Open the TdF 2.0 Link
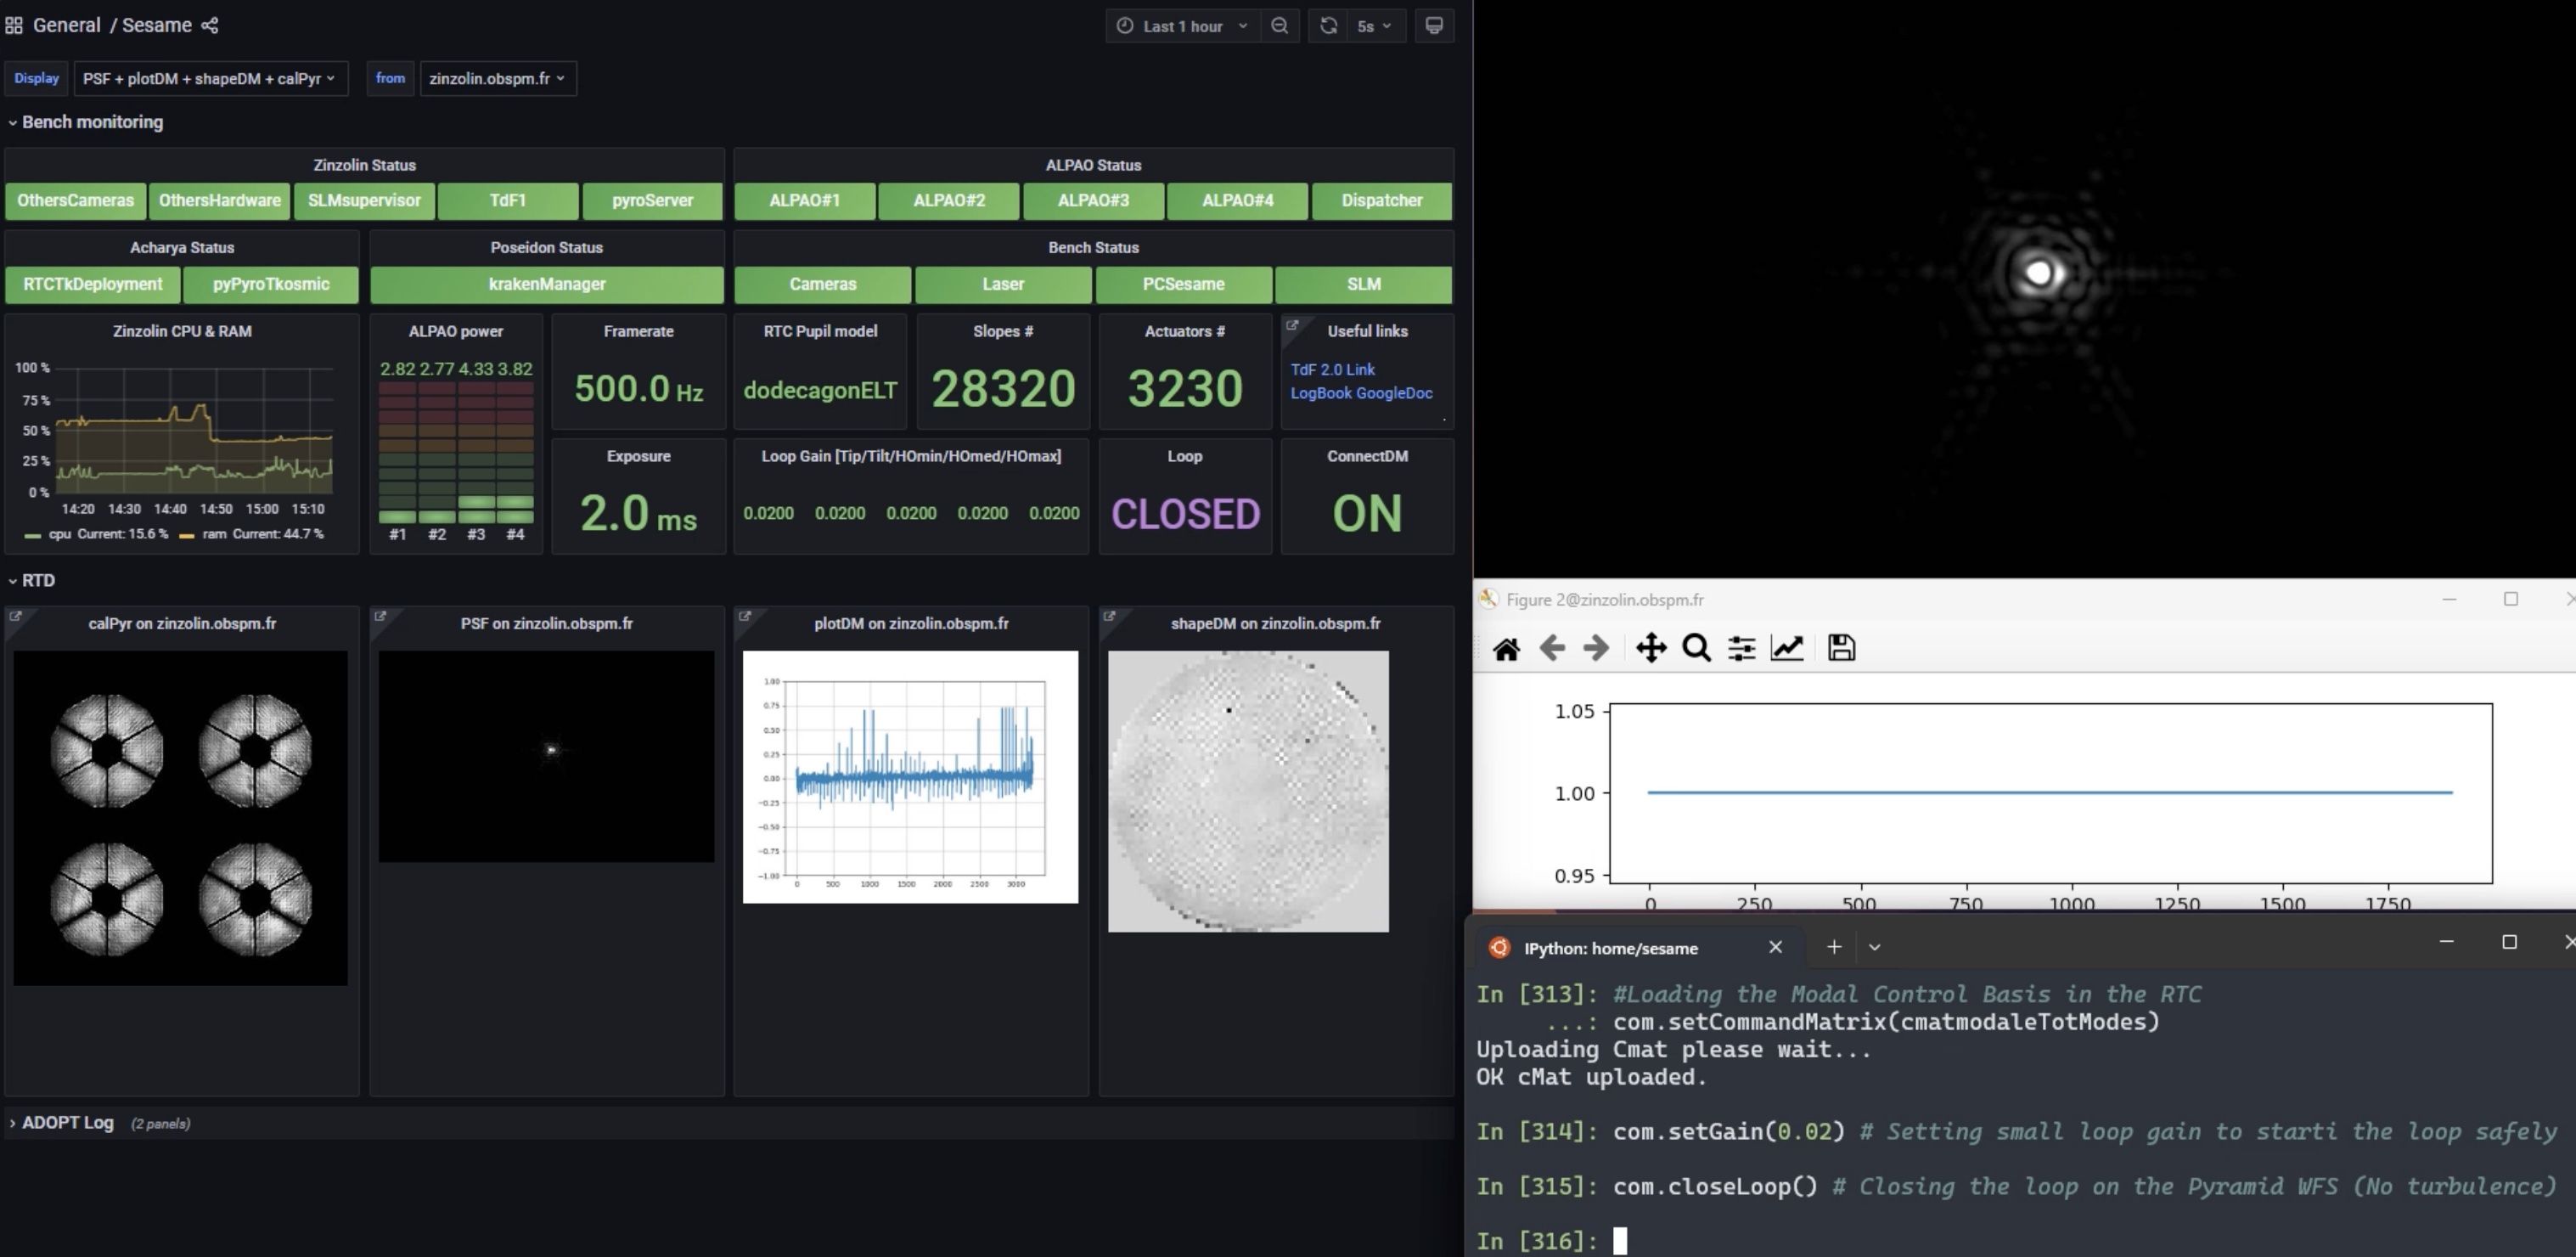This screenshot has height=1257, width=2576. tap(1332, 369)
